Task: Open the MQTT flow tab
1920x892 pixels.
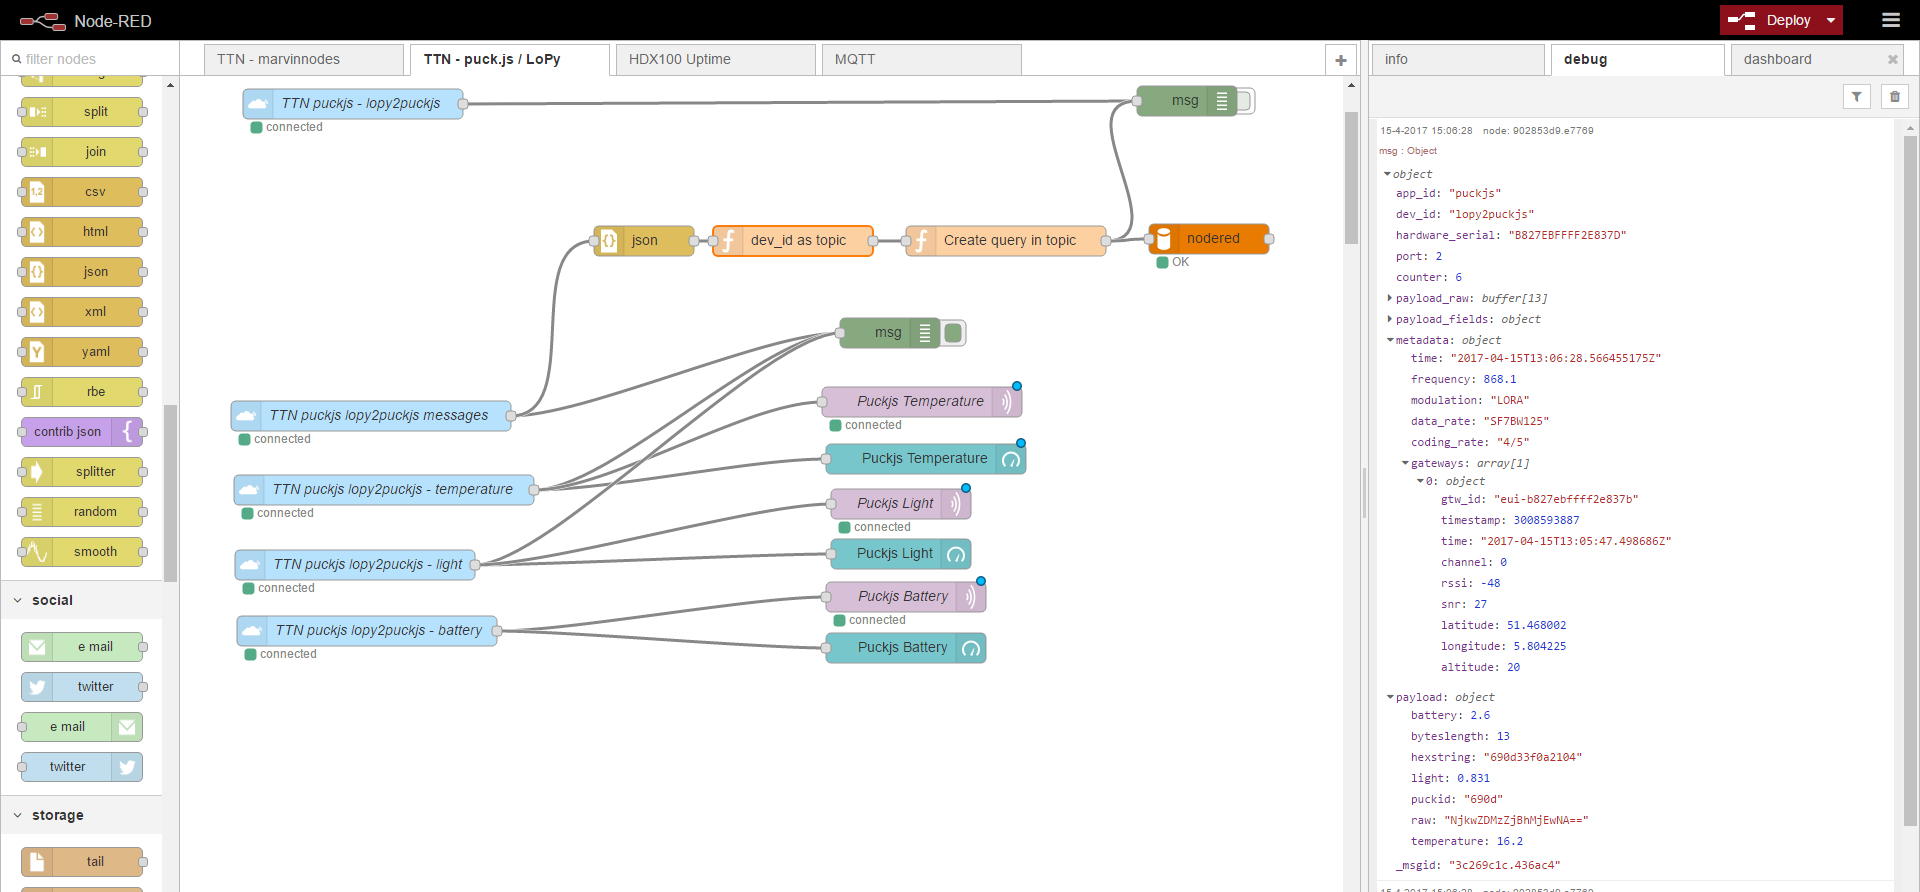Action: [x=922, y=60]
